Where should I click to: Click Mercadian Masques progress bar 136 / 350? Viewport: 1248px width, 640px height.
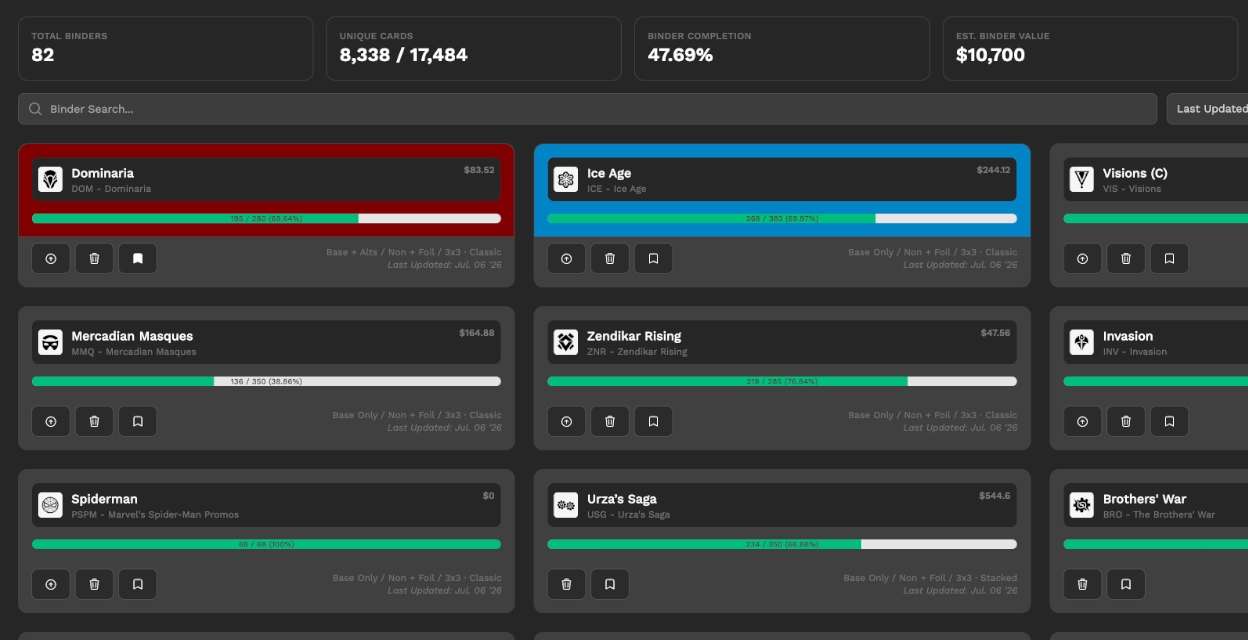pos(266,381)
